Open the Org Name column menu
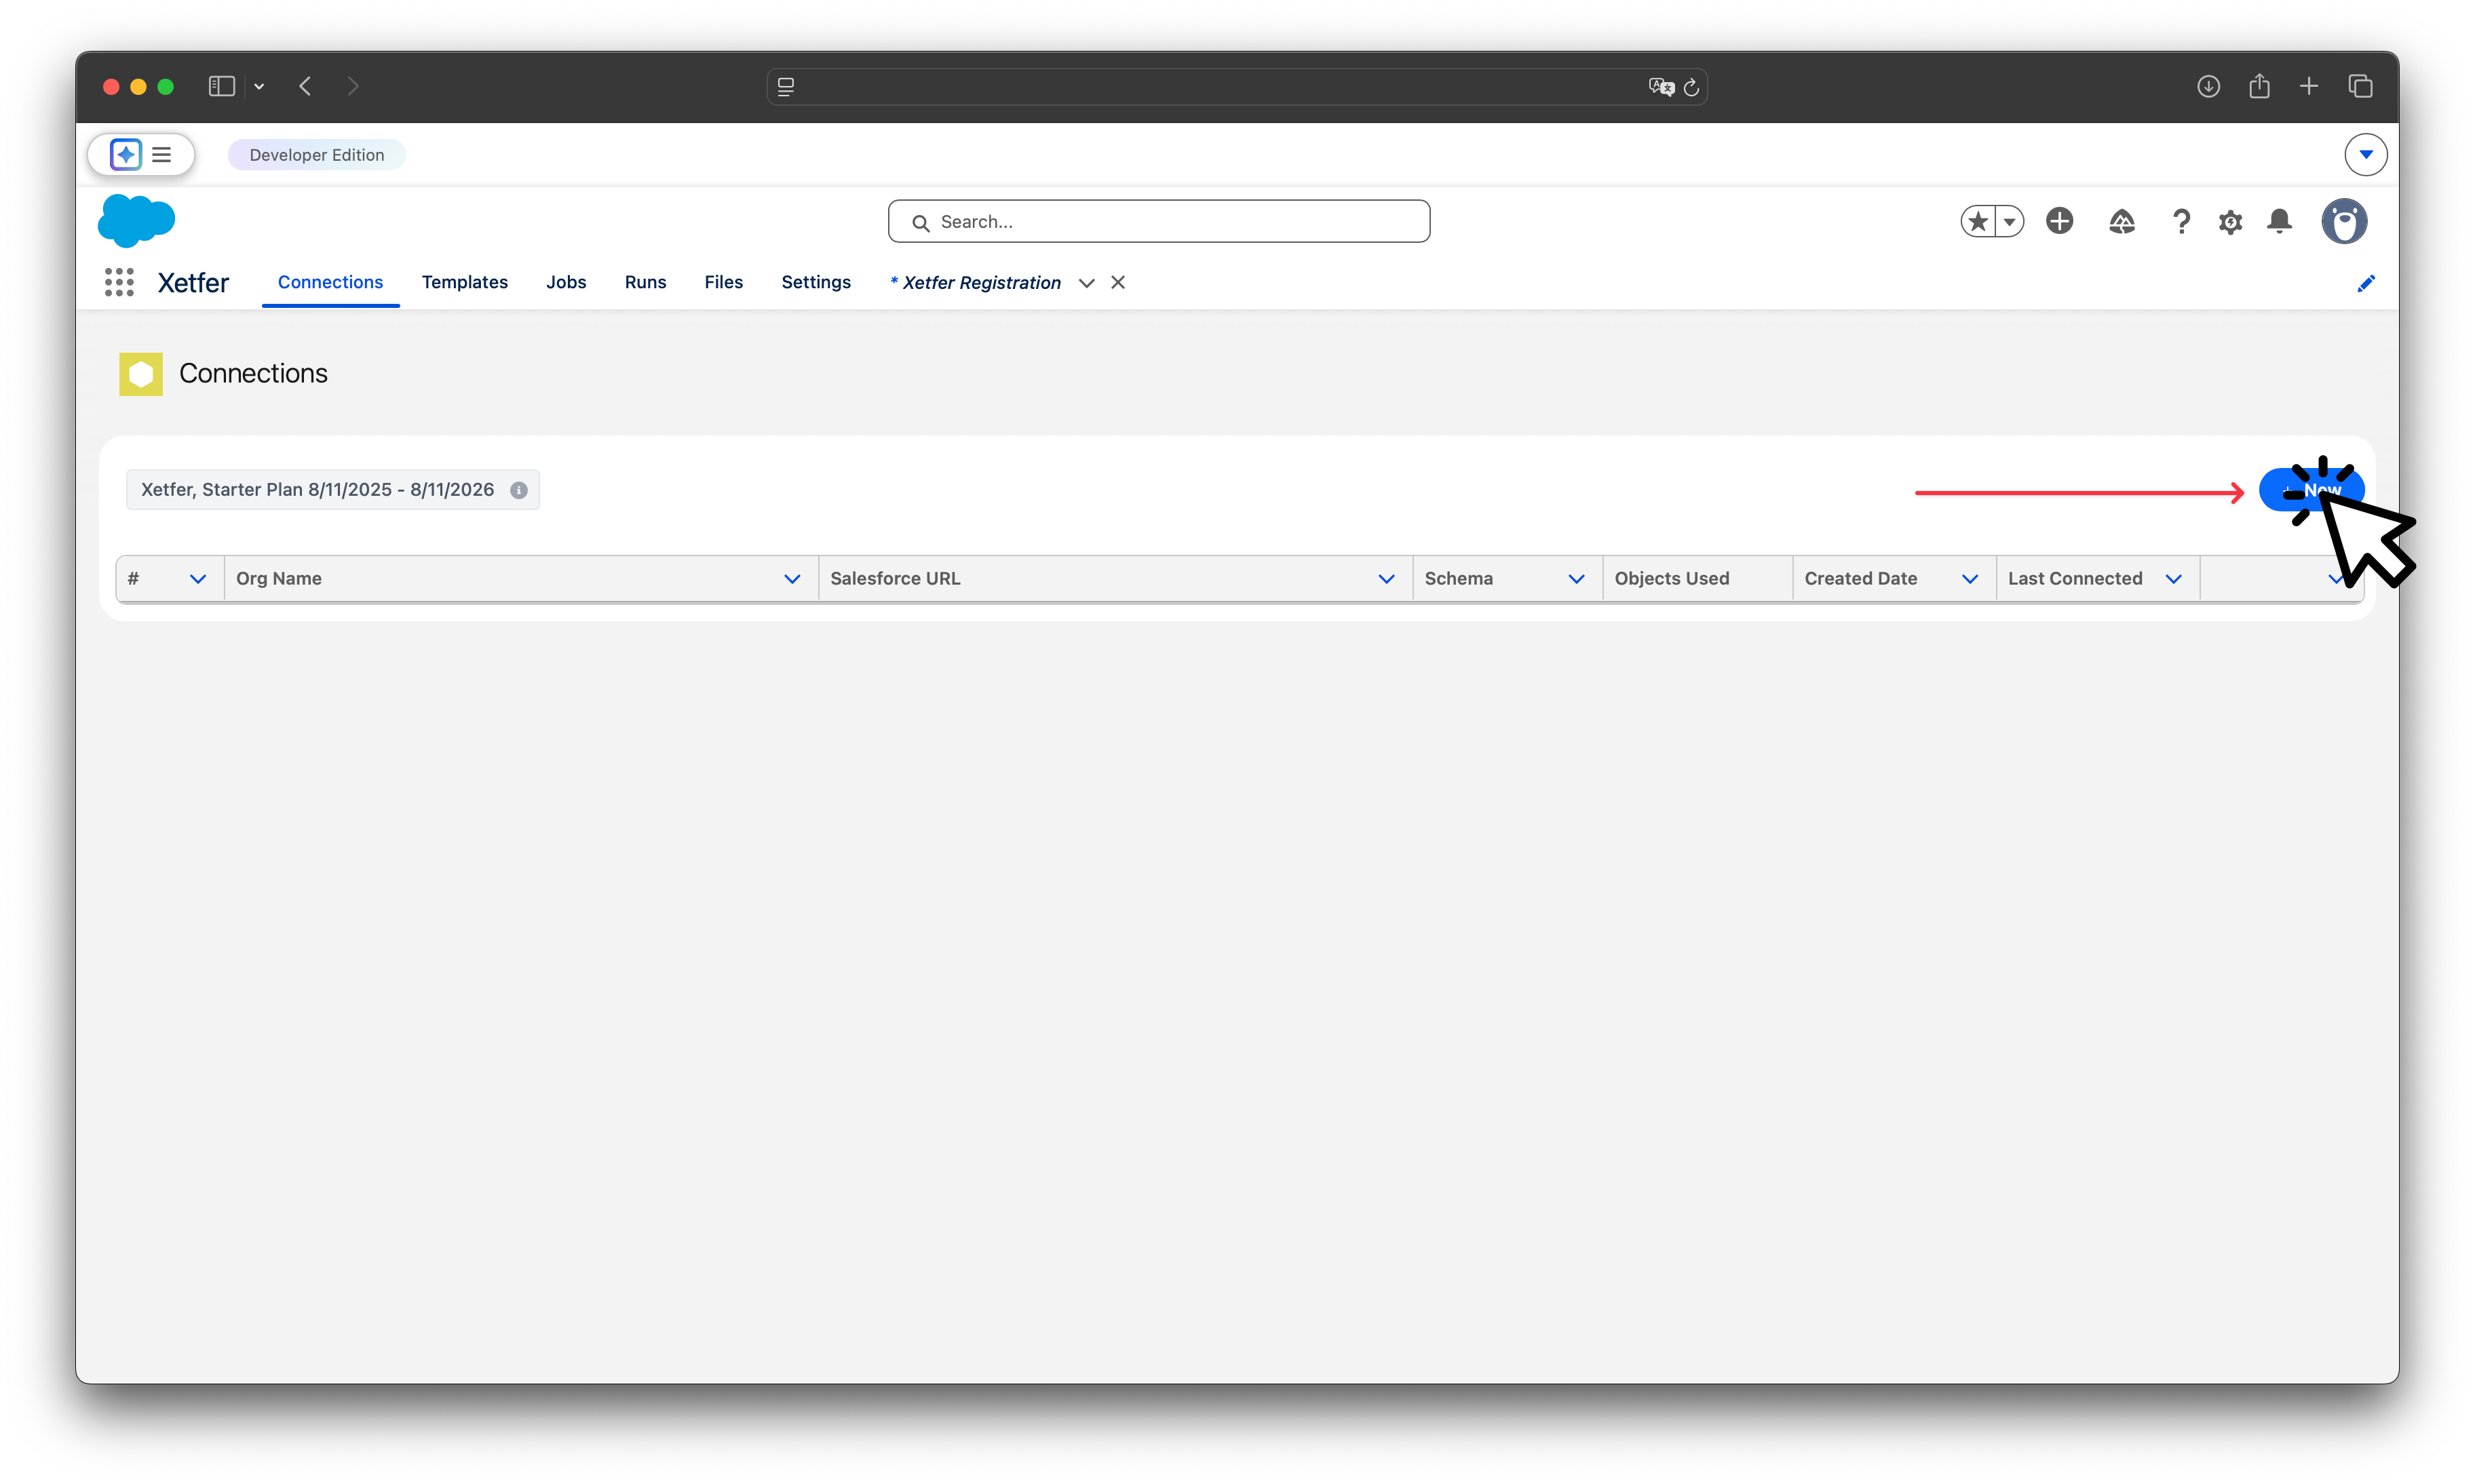The width and height of the screenshot is (2475, 1484). 791,579
